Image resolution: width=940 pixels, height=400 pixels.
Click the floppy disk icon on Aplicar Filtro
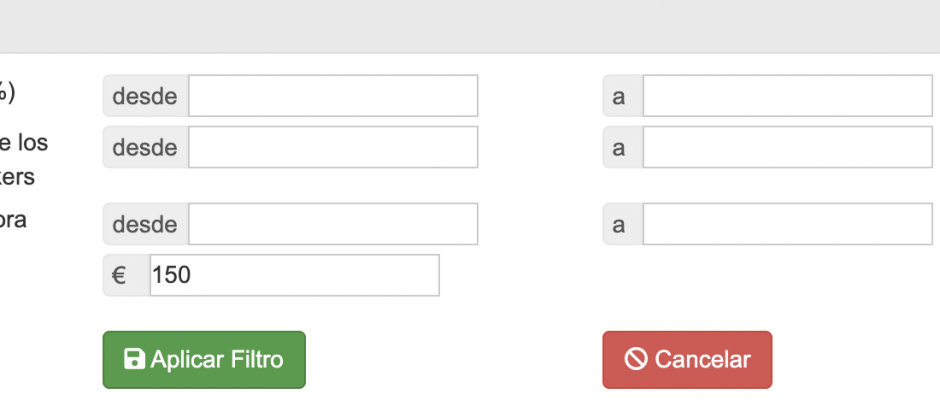click(134, 359)
